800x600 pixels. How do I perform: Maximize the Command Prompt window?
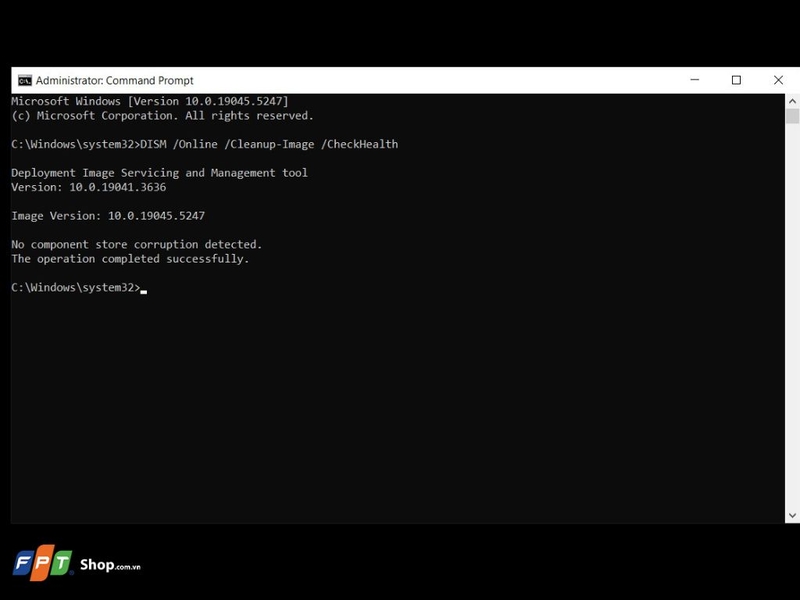click(x=735, y=79)
